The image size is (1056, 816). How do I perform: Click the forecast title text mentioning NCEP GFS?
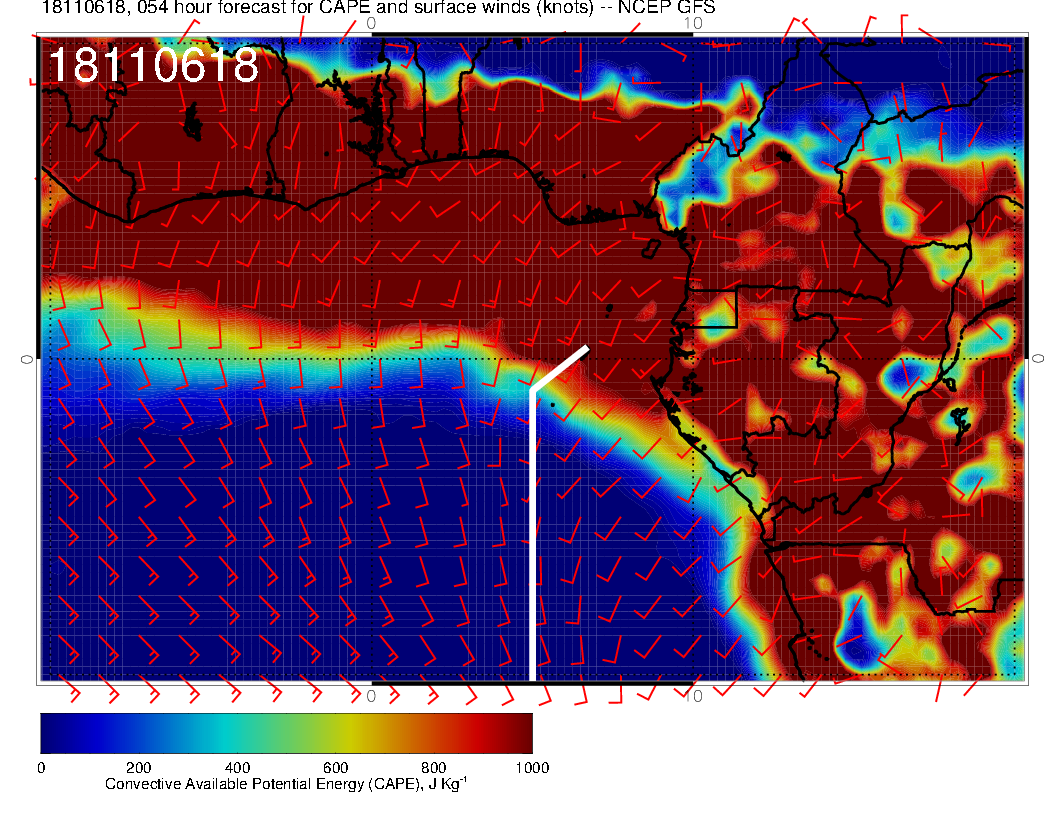(x=378, y=8)
